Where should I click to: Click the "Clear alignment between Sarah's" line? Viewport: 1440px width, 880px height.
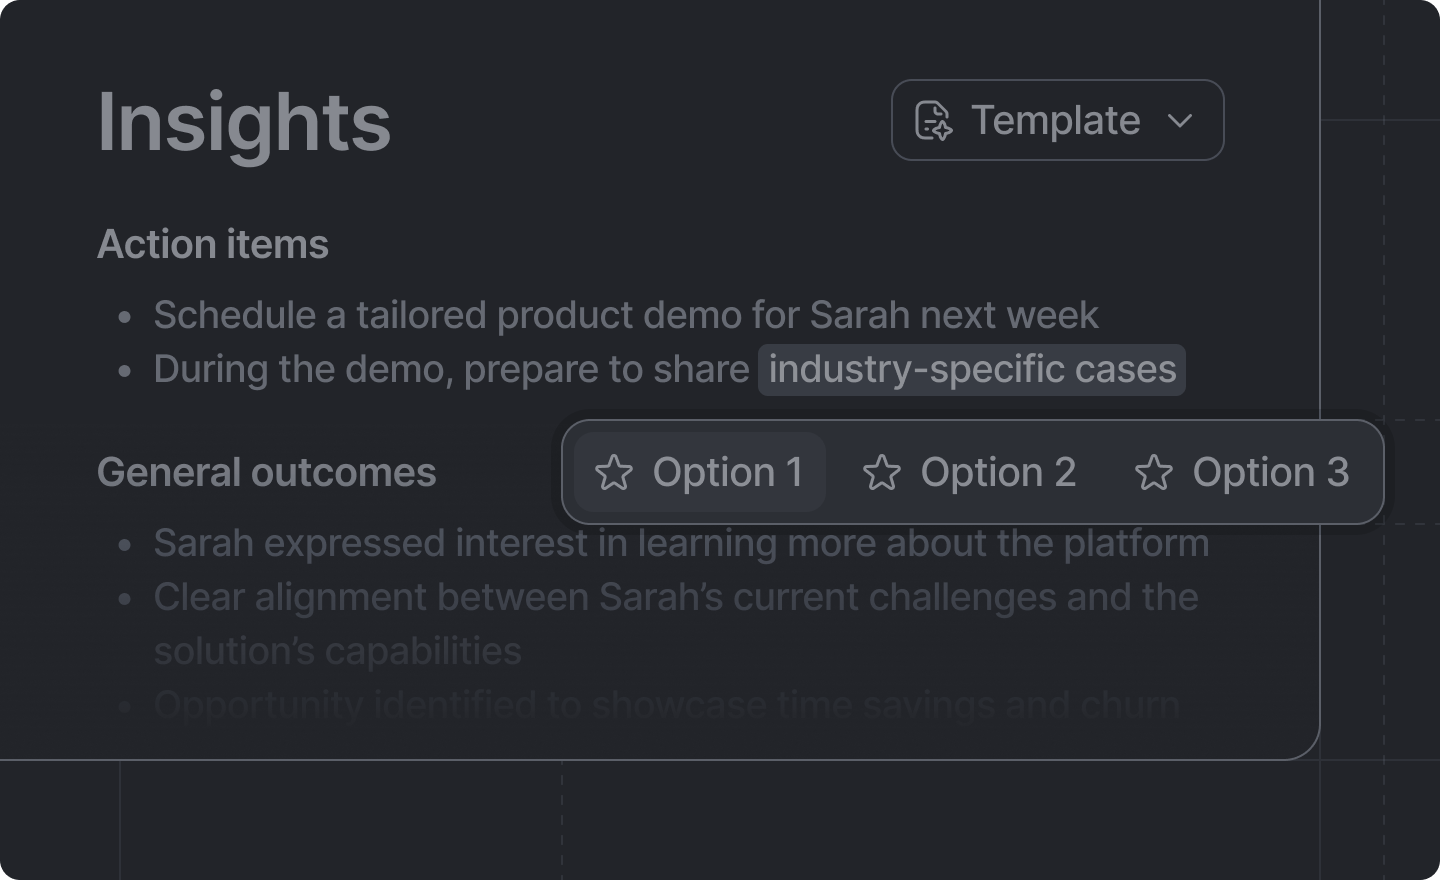(675, 597)
